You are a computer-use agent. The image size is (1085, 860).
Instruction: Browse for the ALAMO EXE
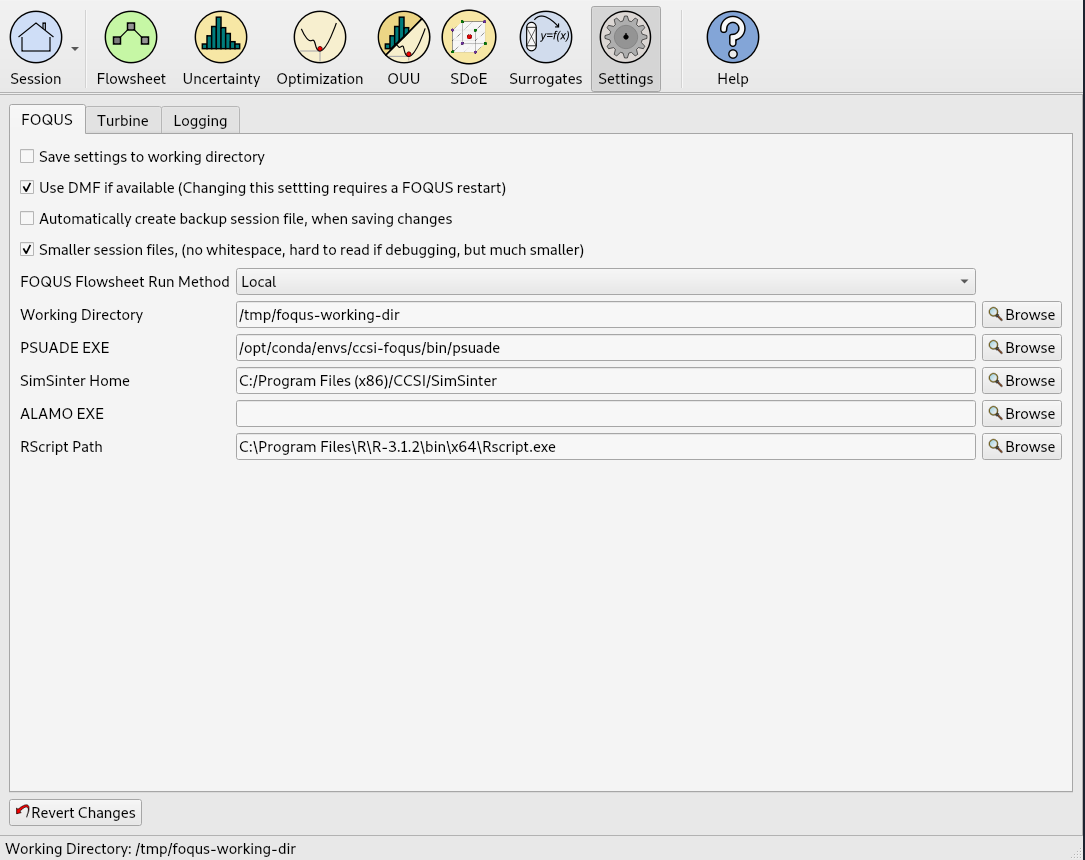coord(1021,414)
